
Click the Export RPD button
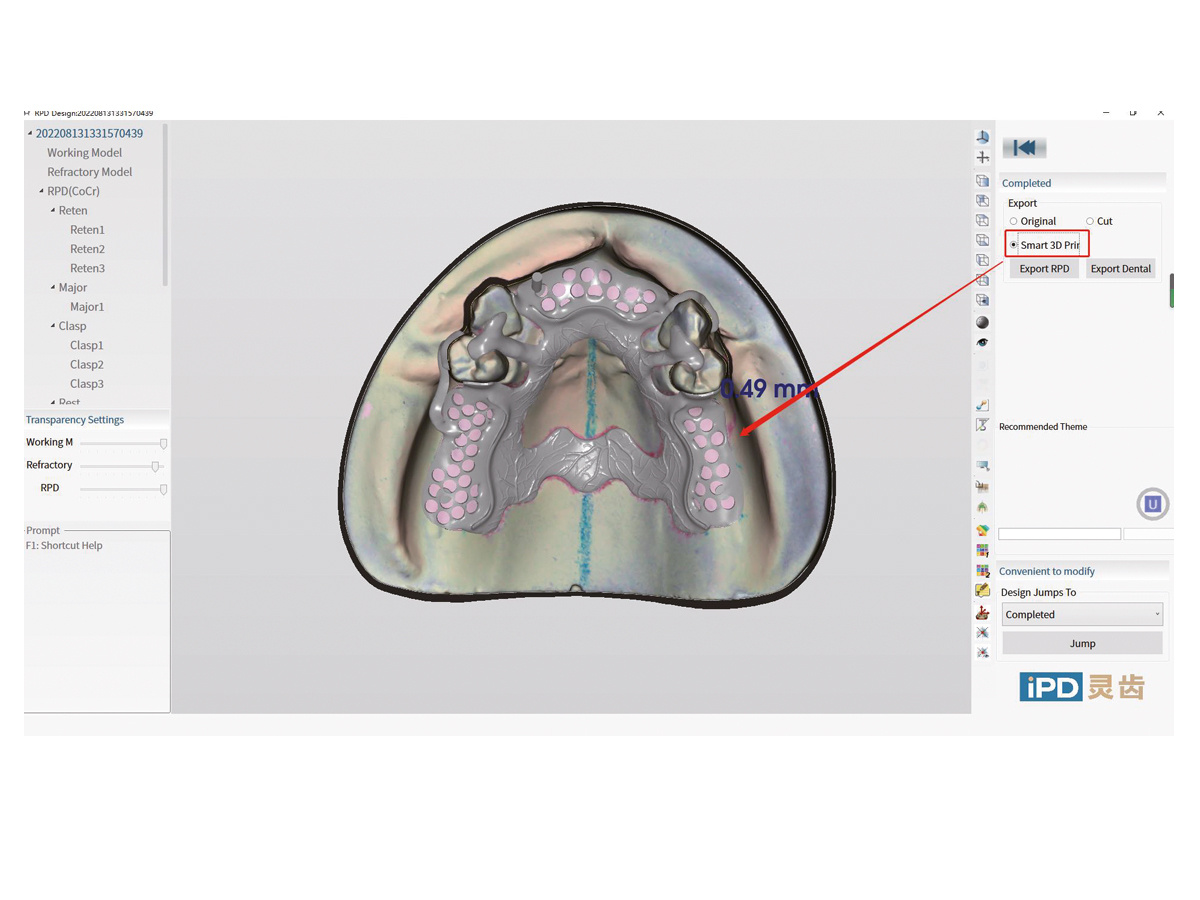coord(1044,269)
